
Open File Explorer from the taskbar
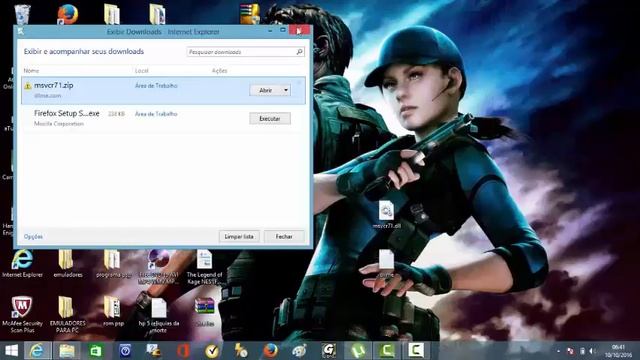tap(67, 351)
